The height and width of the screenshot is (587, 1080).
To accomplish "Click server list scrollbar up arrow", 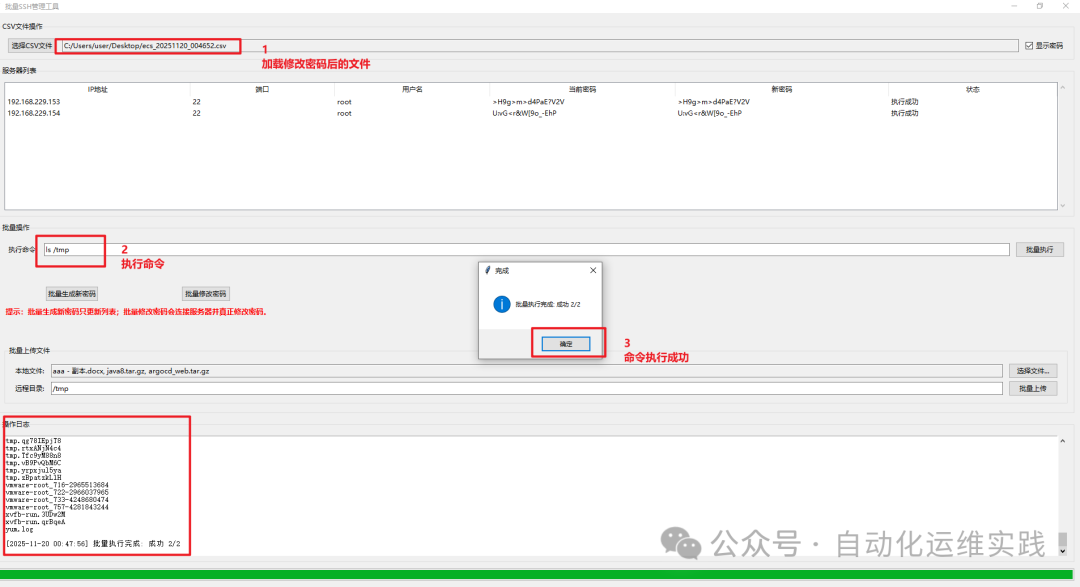I will tap(1063, 87).
